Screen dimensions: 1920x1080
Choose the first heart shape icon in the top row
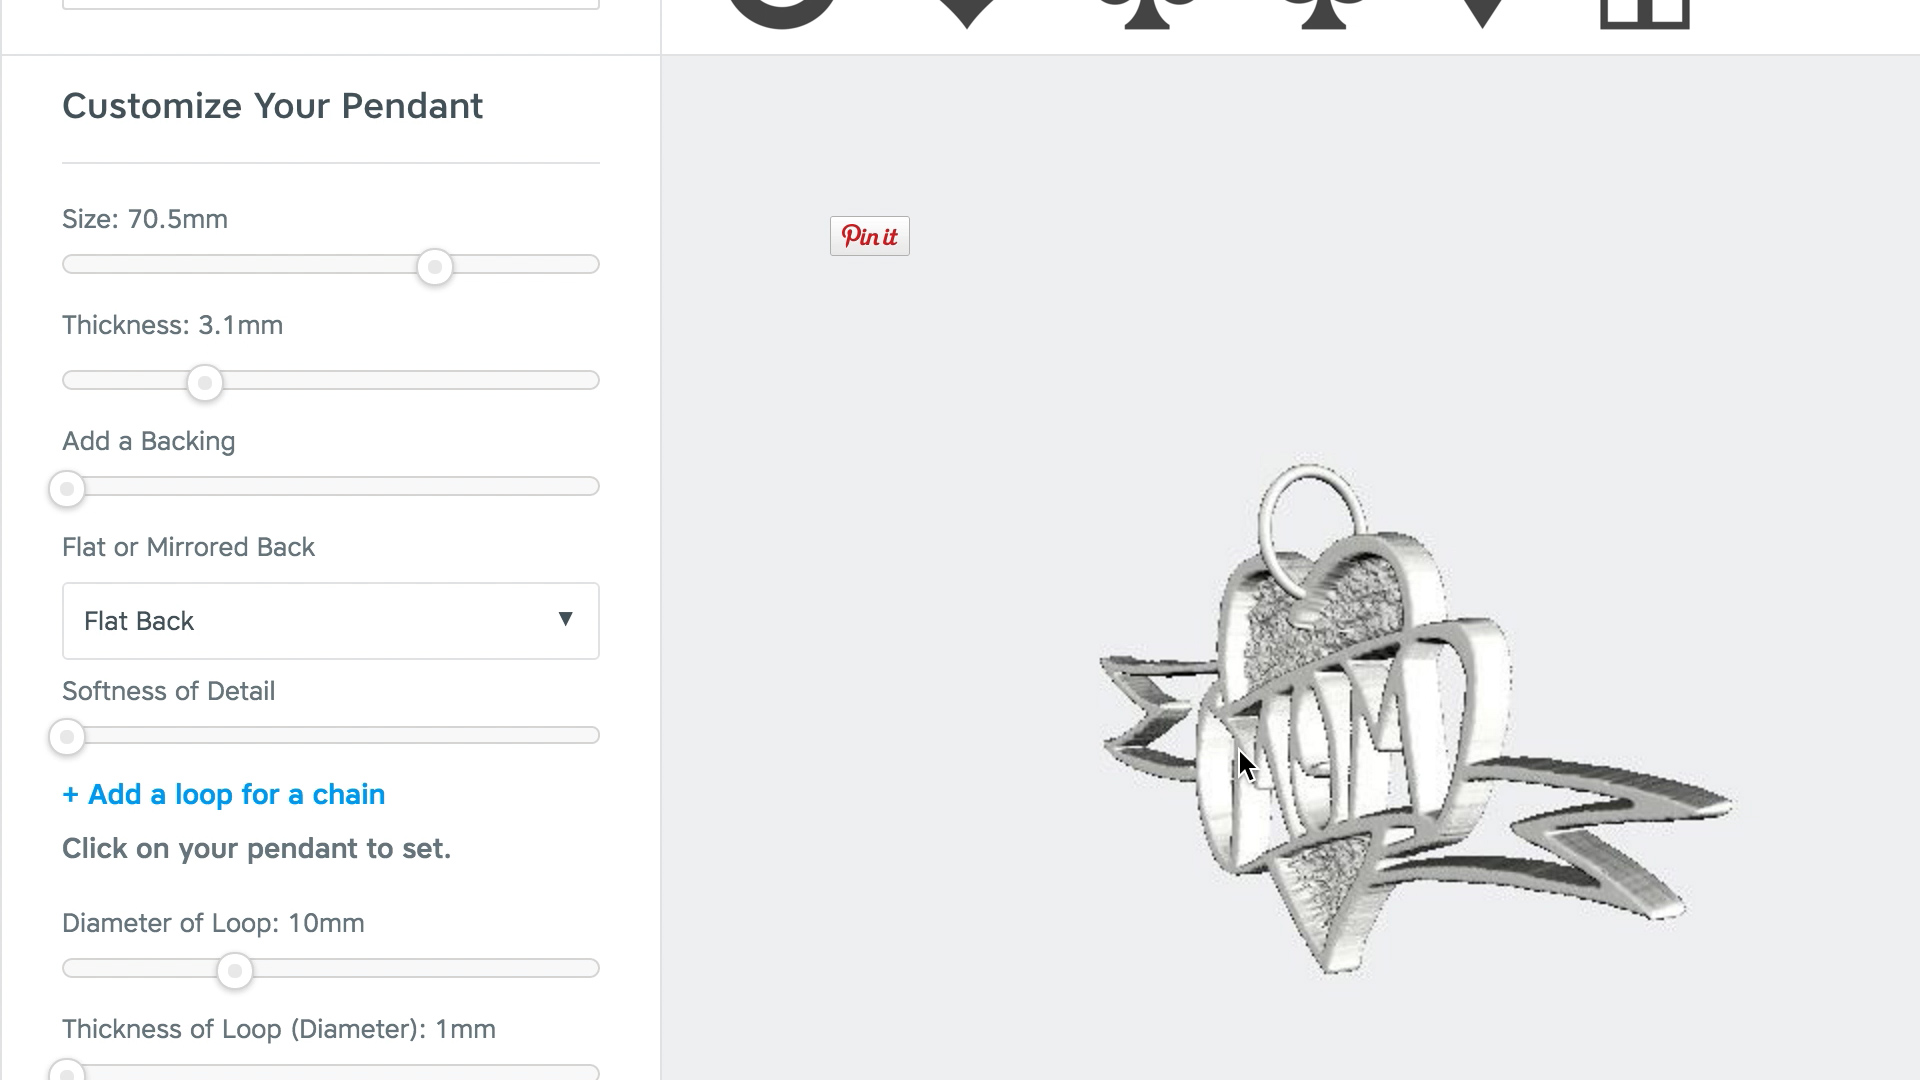(x=966, y=12)
